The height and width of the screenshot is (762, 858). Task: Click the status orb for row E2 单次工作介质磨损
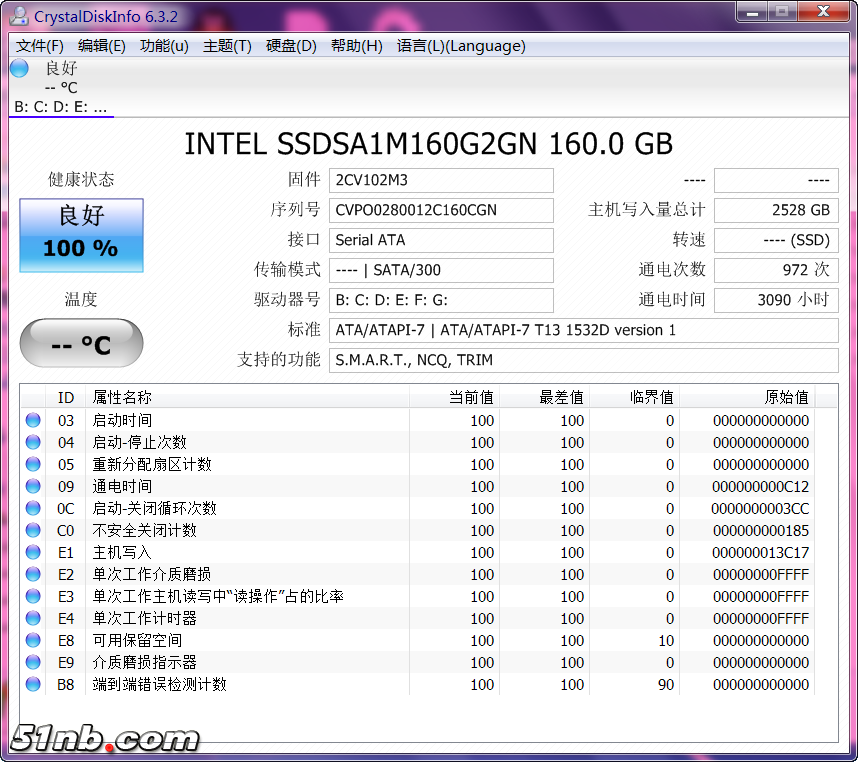33,574
